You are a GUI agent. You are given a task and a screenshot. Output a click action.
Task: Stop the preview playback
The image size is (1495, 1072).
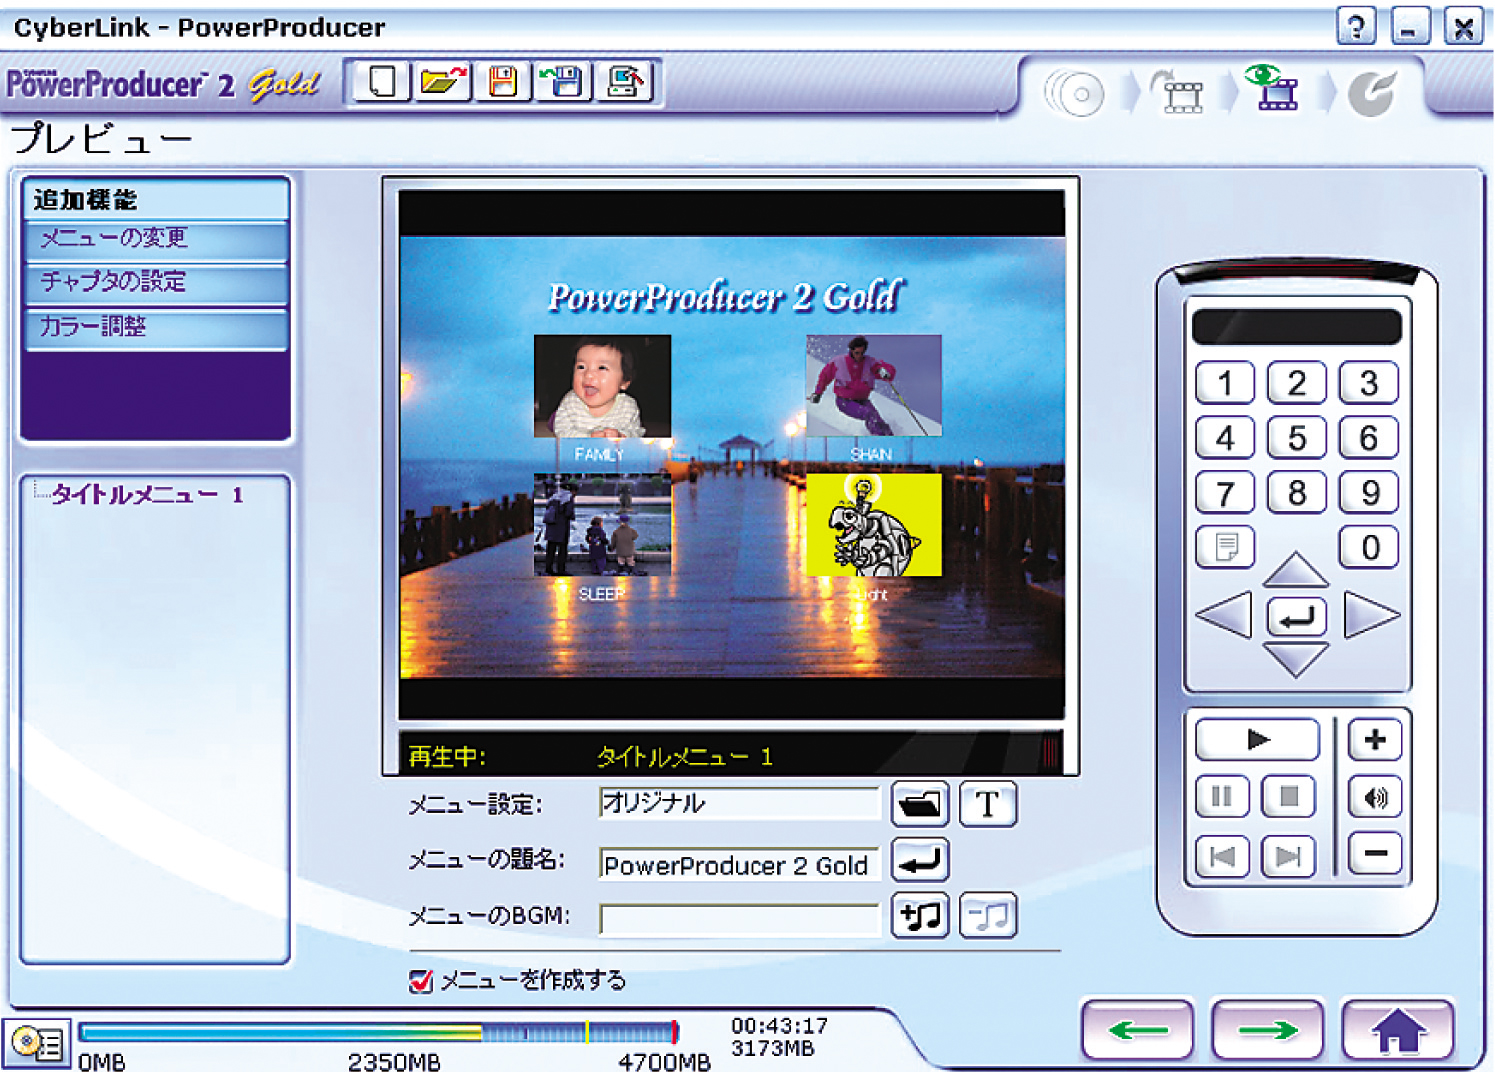pos(1289,797)
